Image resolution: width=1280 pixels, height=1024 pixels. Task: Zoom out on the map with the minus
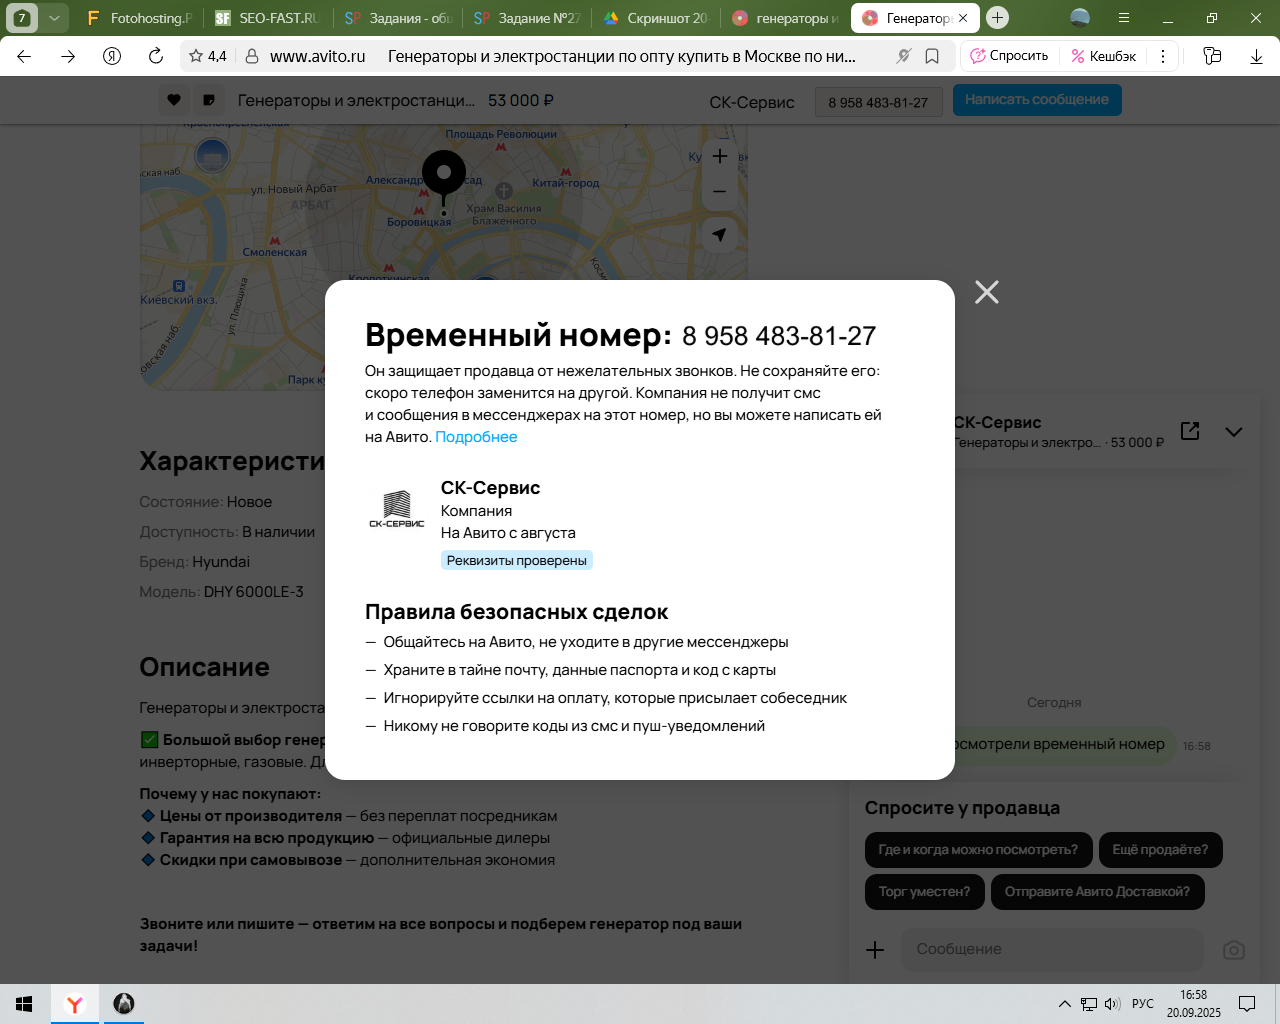719,191
